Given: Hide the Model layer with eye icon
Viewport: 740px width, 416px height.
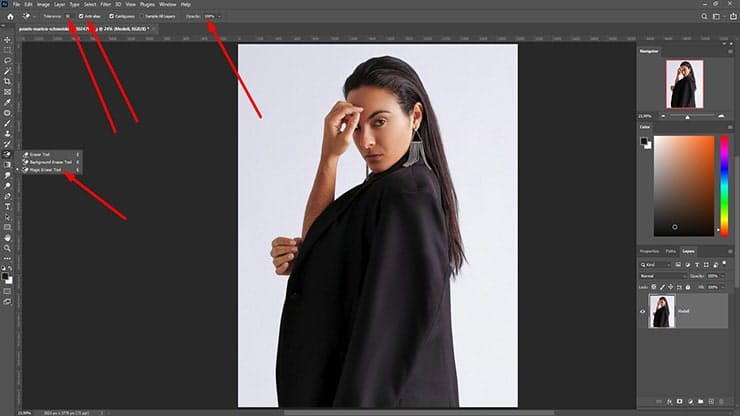Looking at the screenshot, I should 642,311.
